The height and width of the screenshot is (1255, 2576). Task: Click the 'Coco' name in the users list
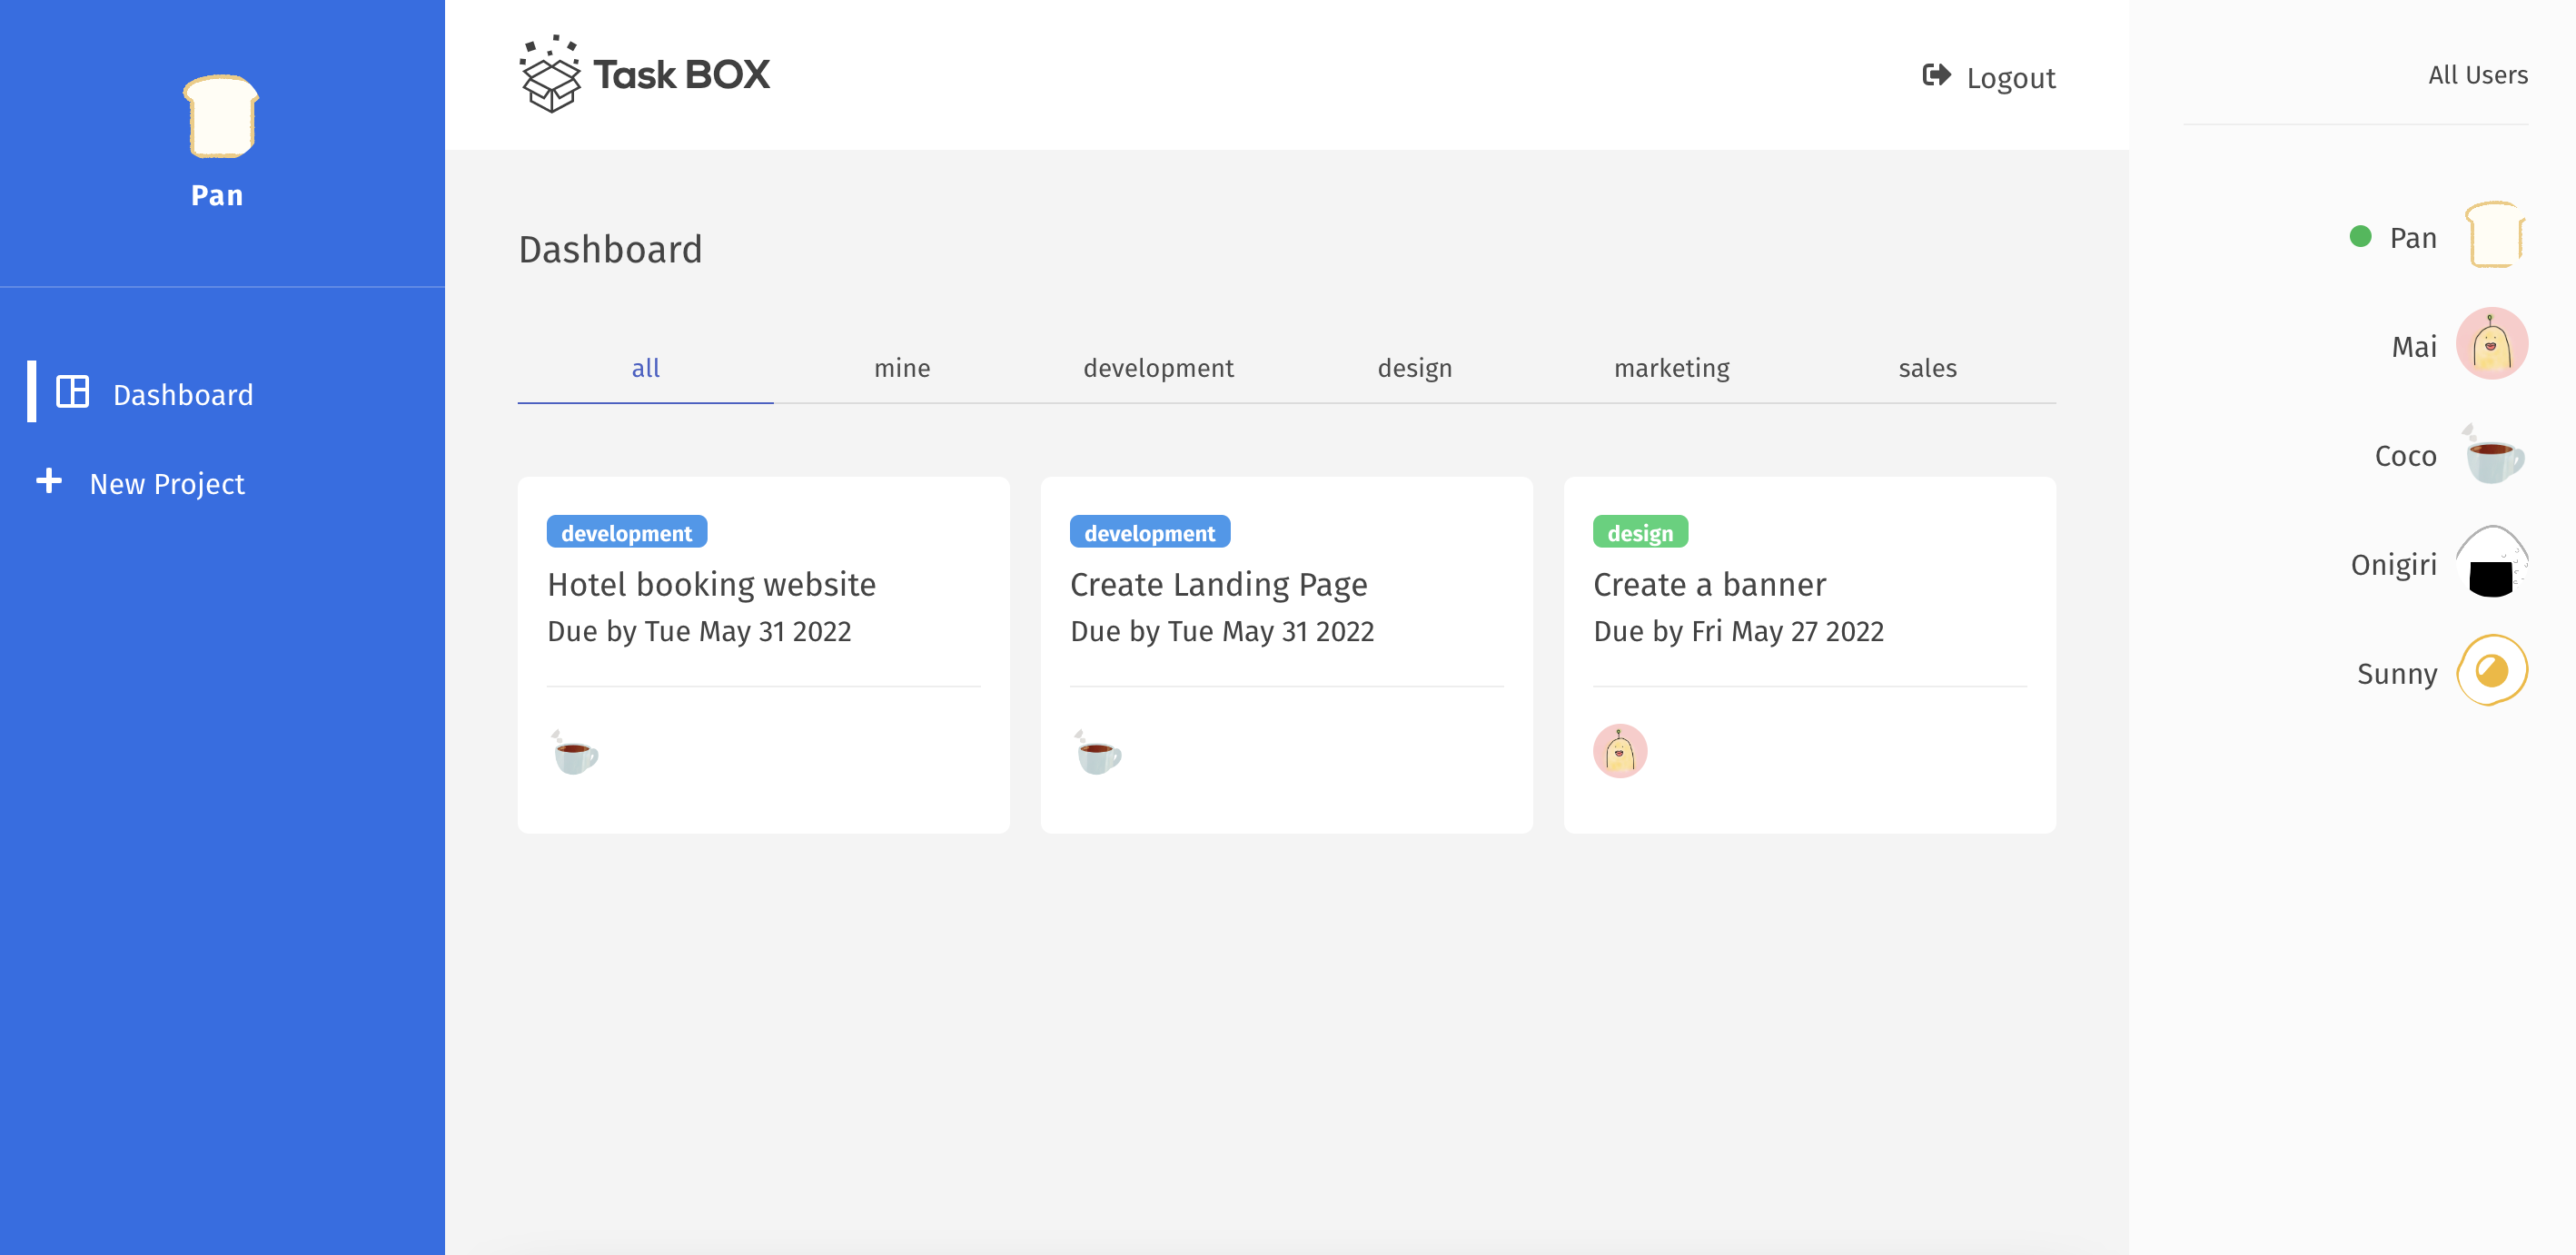pos(2405,455)
